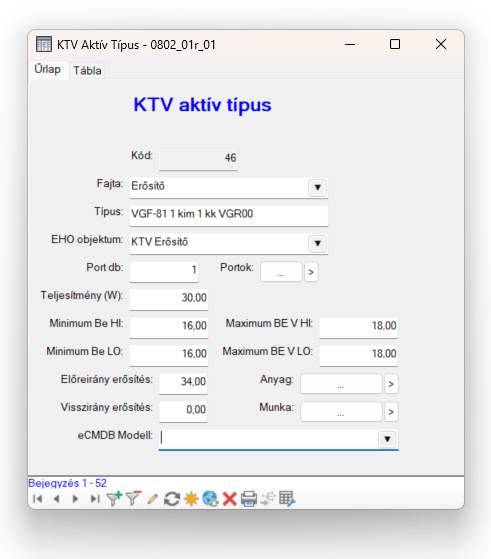491x559 pixels.
Task: Delete record with red X icon
Action: point(230,499)
